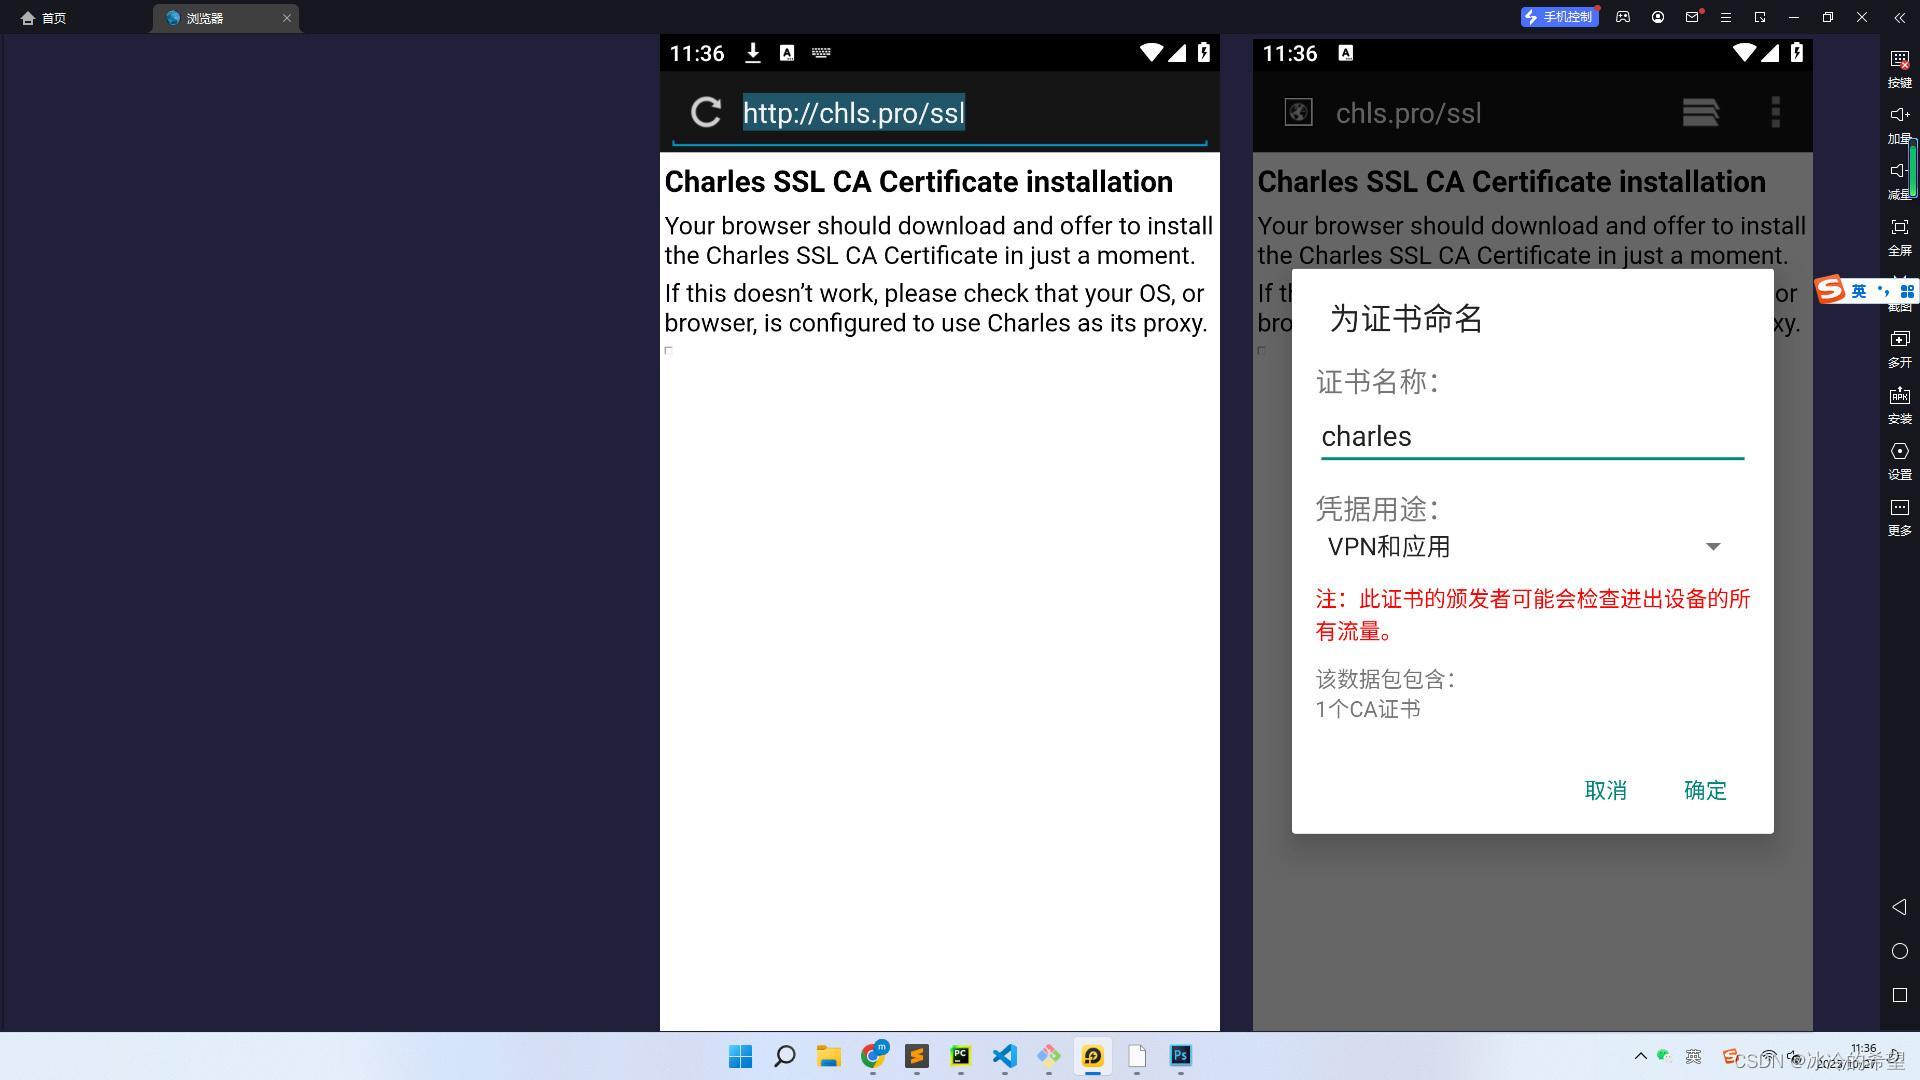Open the mail messages icon in the title bar
Screen dimensions: 1920x1080
click(x=1692, y=17)
